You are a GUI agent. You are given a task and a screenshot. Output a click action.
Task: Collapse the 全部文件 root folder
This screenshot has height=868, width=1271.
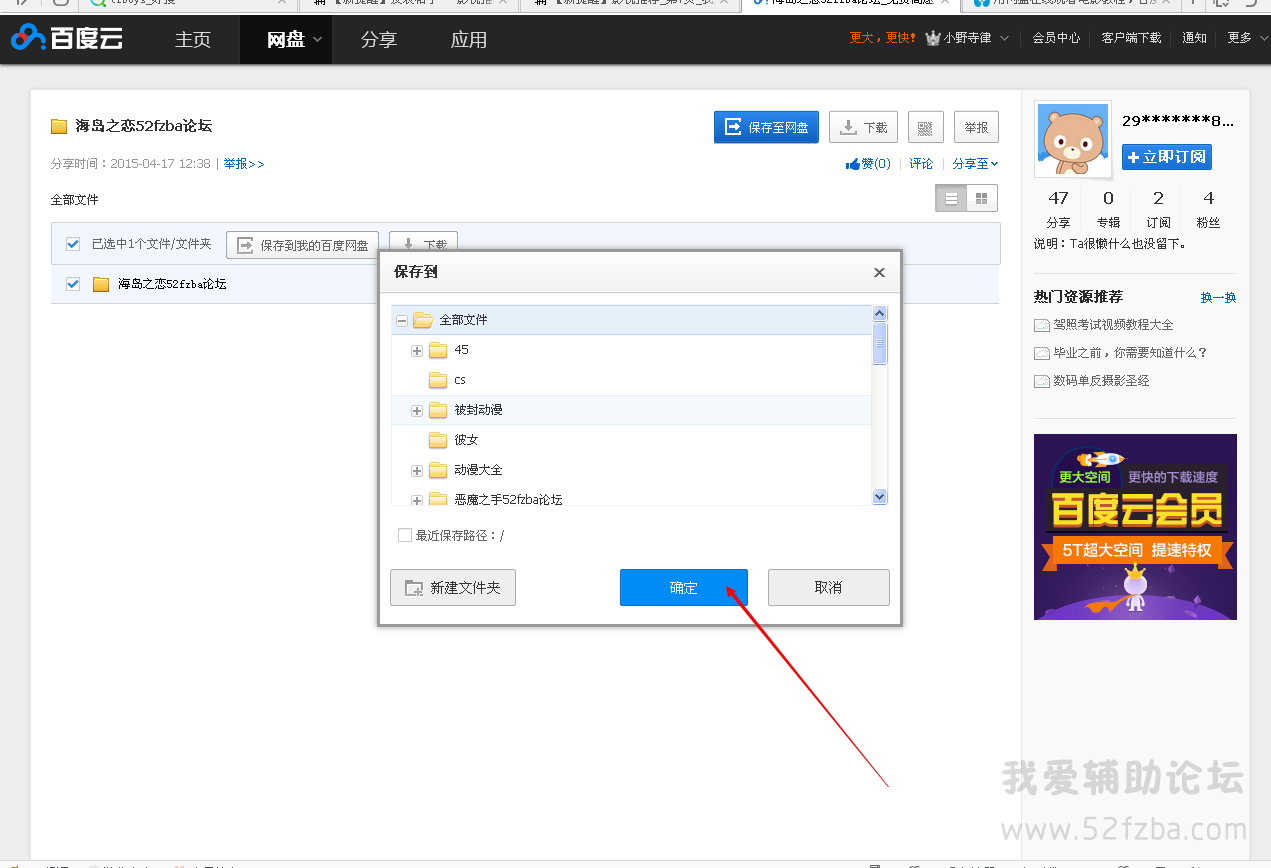(402, 320)
